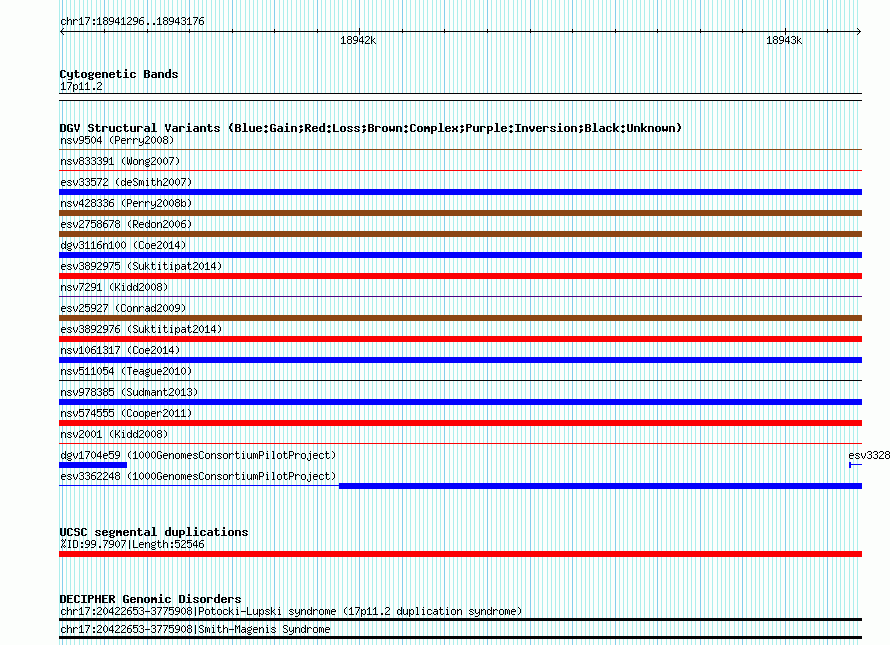Screen dimensions: 890x645
Task: Click the short blue dgv1704e59 bar
Action: 93,465
